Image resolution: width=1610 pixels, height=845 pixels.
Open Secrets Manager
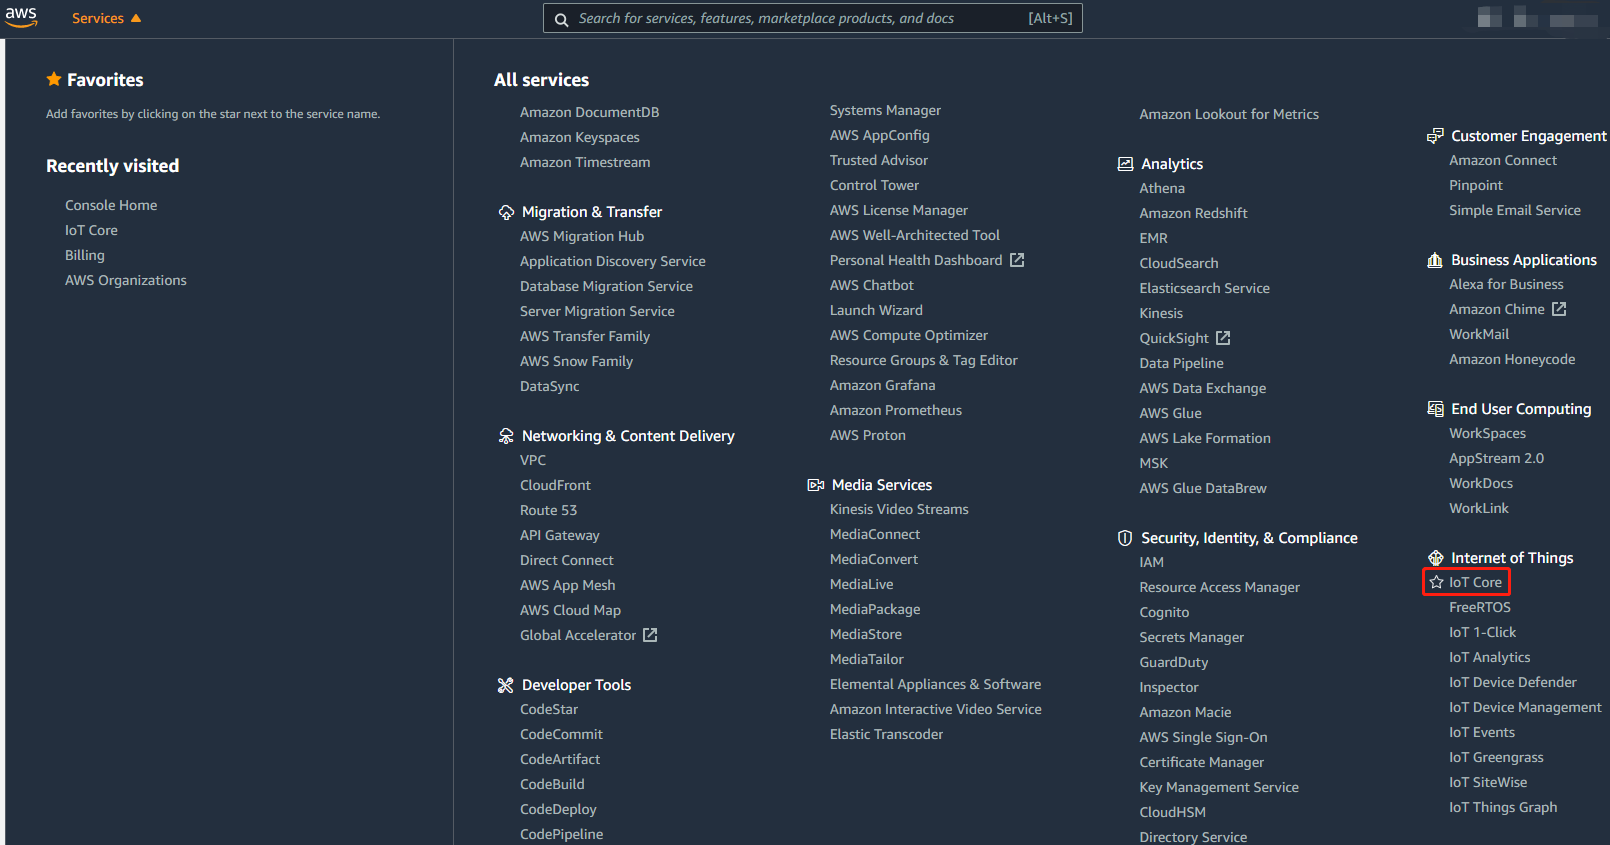[1192, 637]
